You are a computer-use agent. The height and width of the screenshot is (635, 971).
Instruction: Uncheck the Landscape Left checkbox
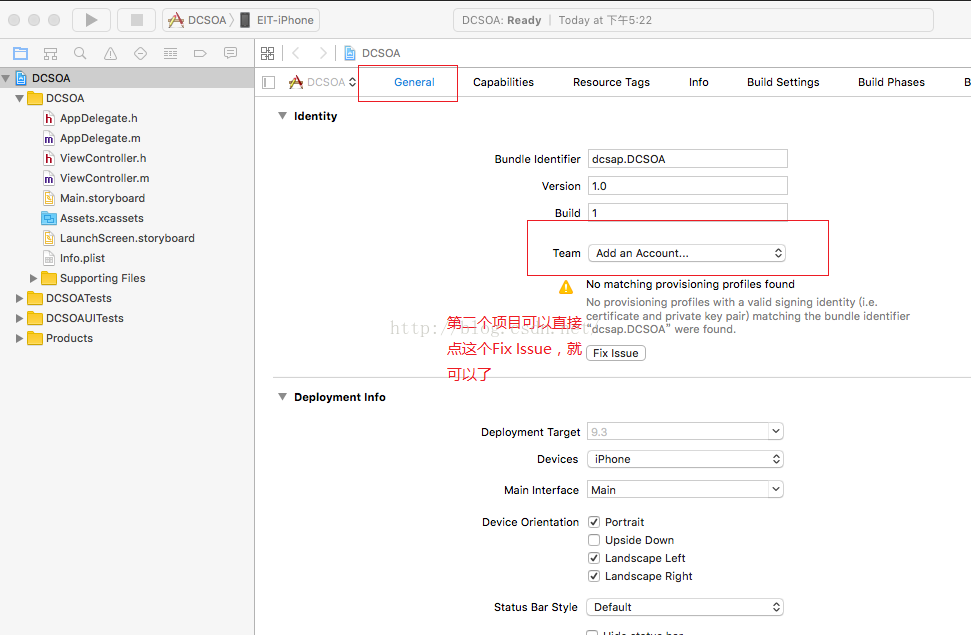point(594,558)
